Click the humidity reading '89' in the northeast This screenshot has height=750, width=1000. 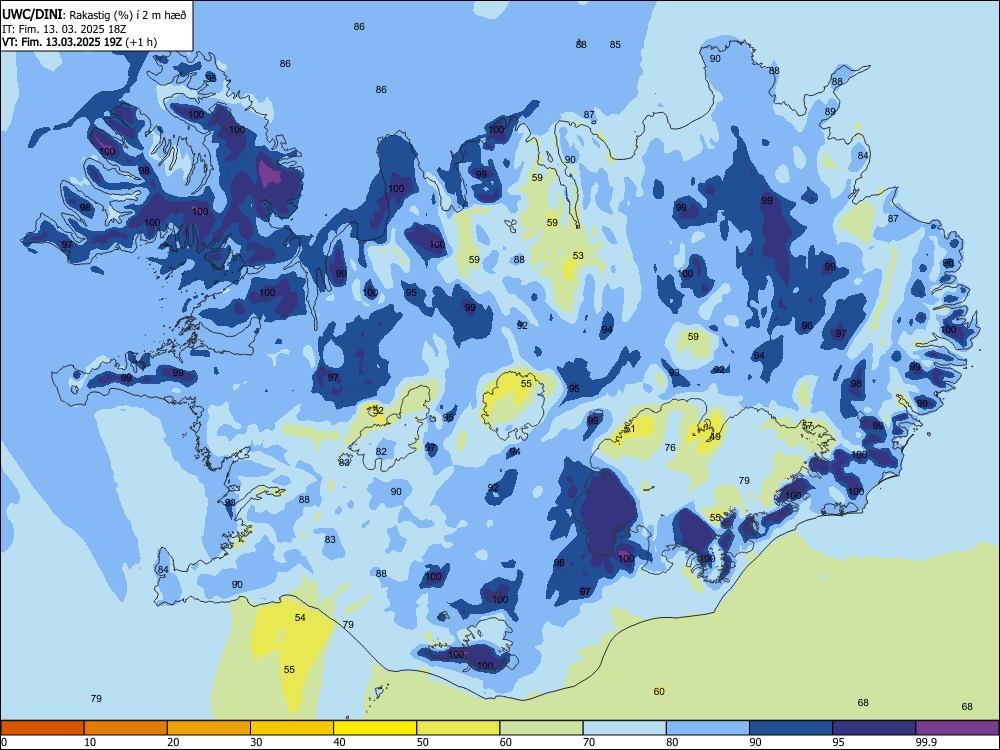[x=830, y=112]
